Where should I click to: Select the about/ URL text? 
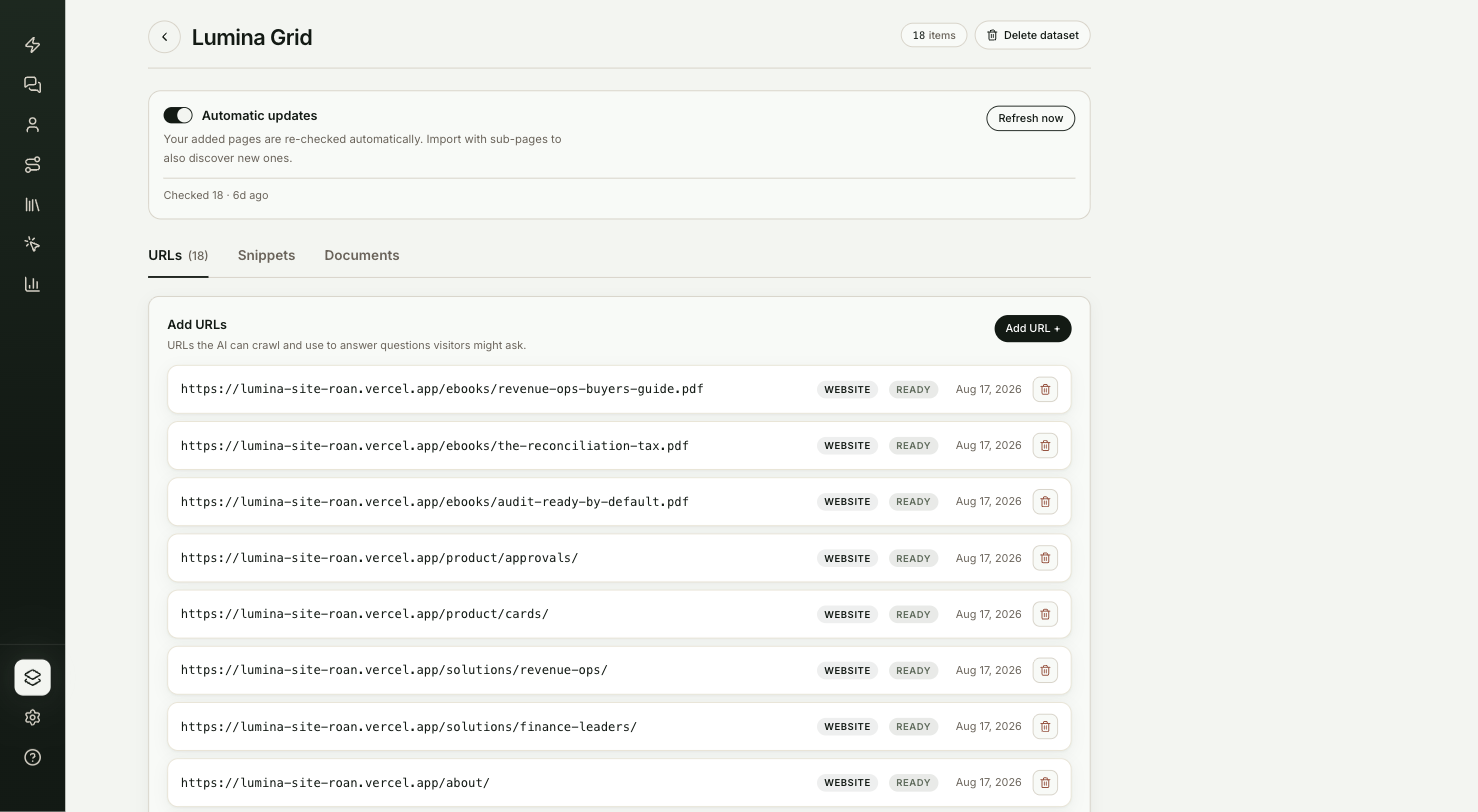point(335,783)
